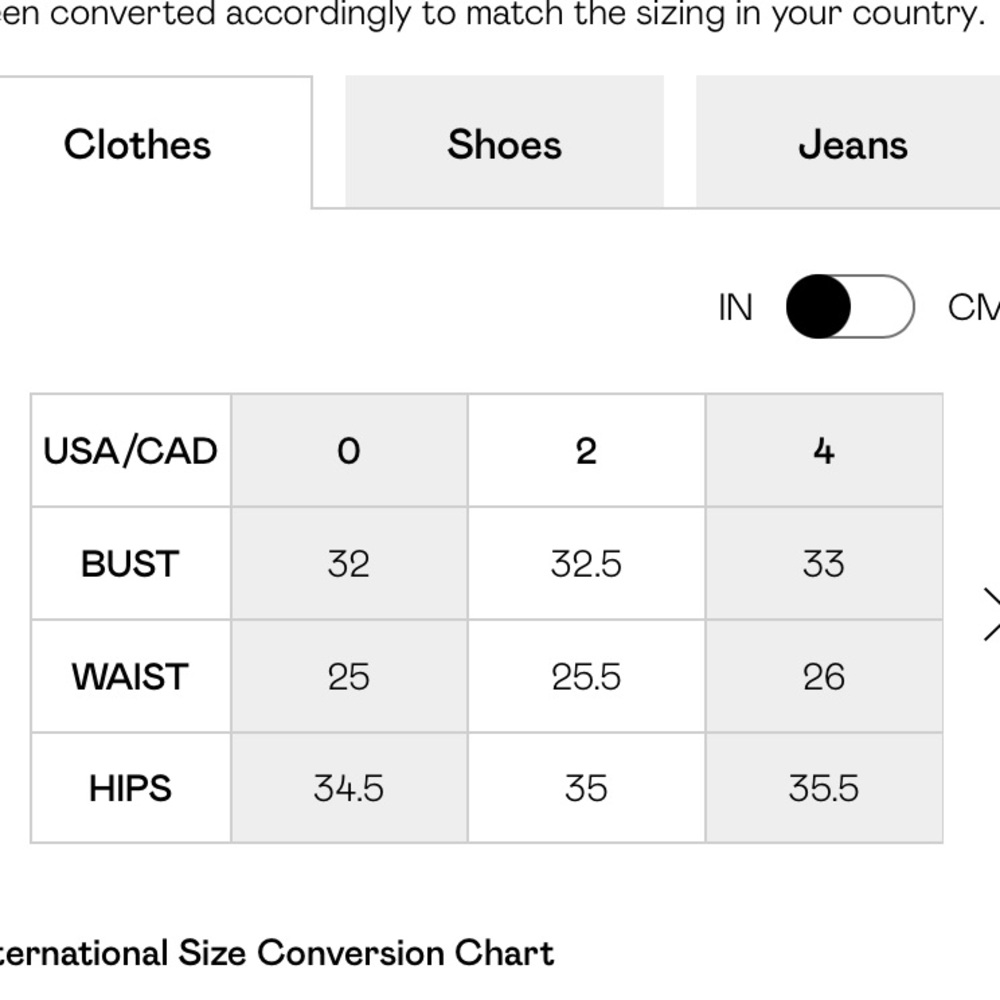Click the USA/CAD header cell
The width and height of the screenshot is (1000, 1000).
click(131, 451)
